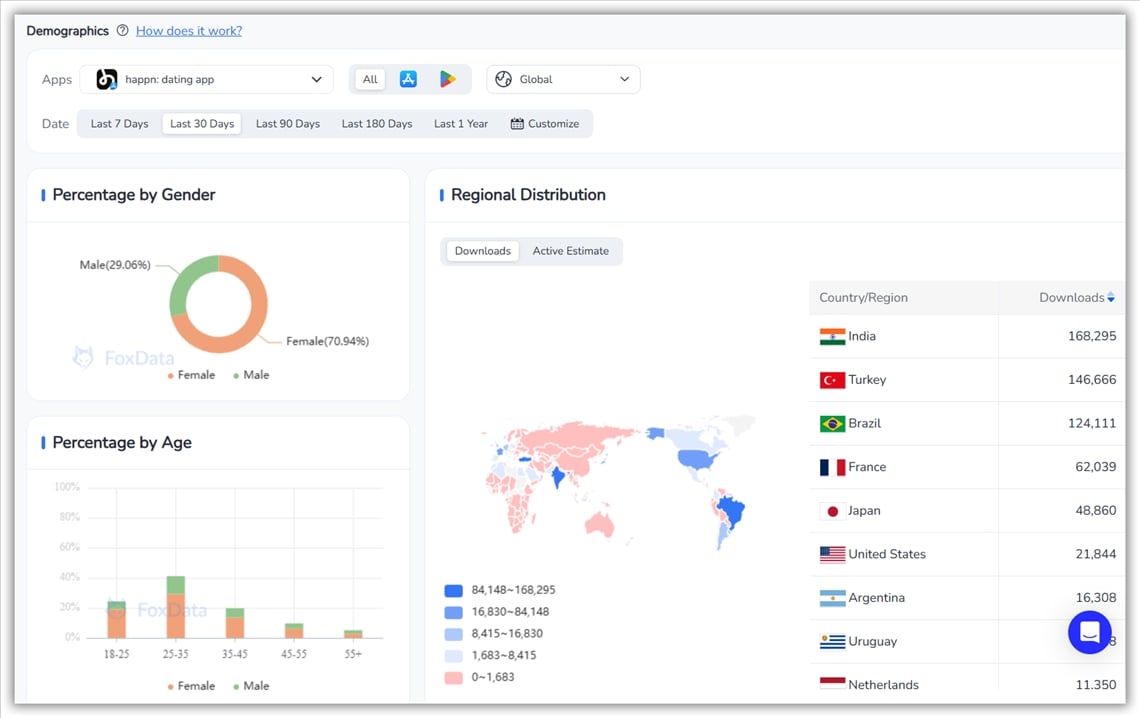Select the Last 90 Days range
Screen dimensions: 1140x718
pyautogui.click(x=288, y=124)
